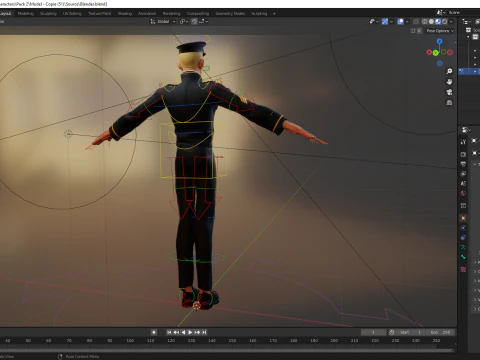Open the snapping options dropdown

(x=203, y=21)
